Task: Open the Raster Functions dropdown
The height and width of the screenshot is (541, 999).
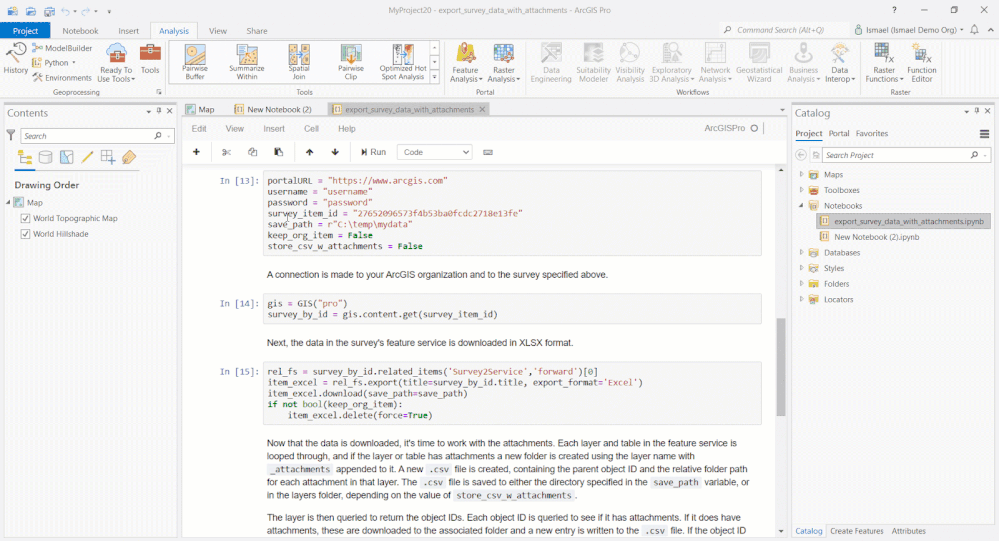Action: tap(884, 62)
